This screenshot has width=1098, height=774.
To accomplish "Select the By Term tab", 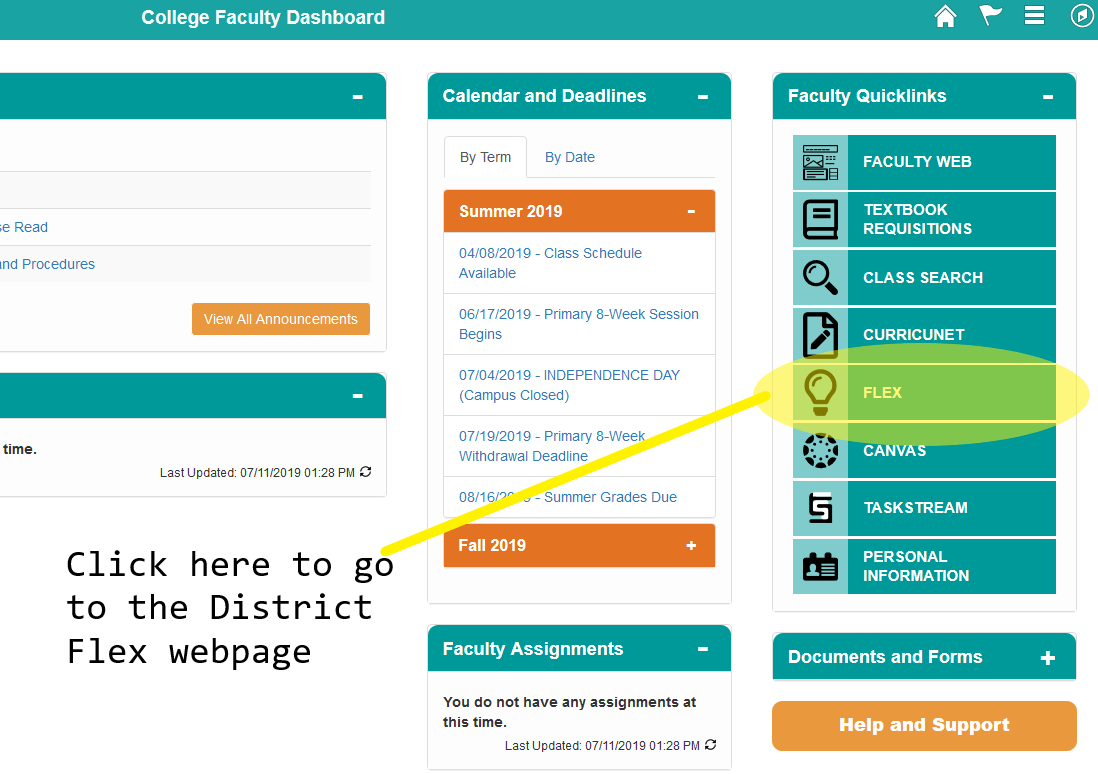I will click(485, 157).
